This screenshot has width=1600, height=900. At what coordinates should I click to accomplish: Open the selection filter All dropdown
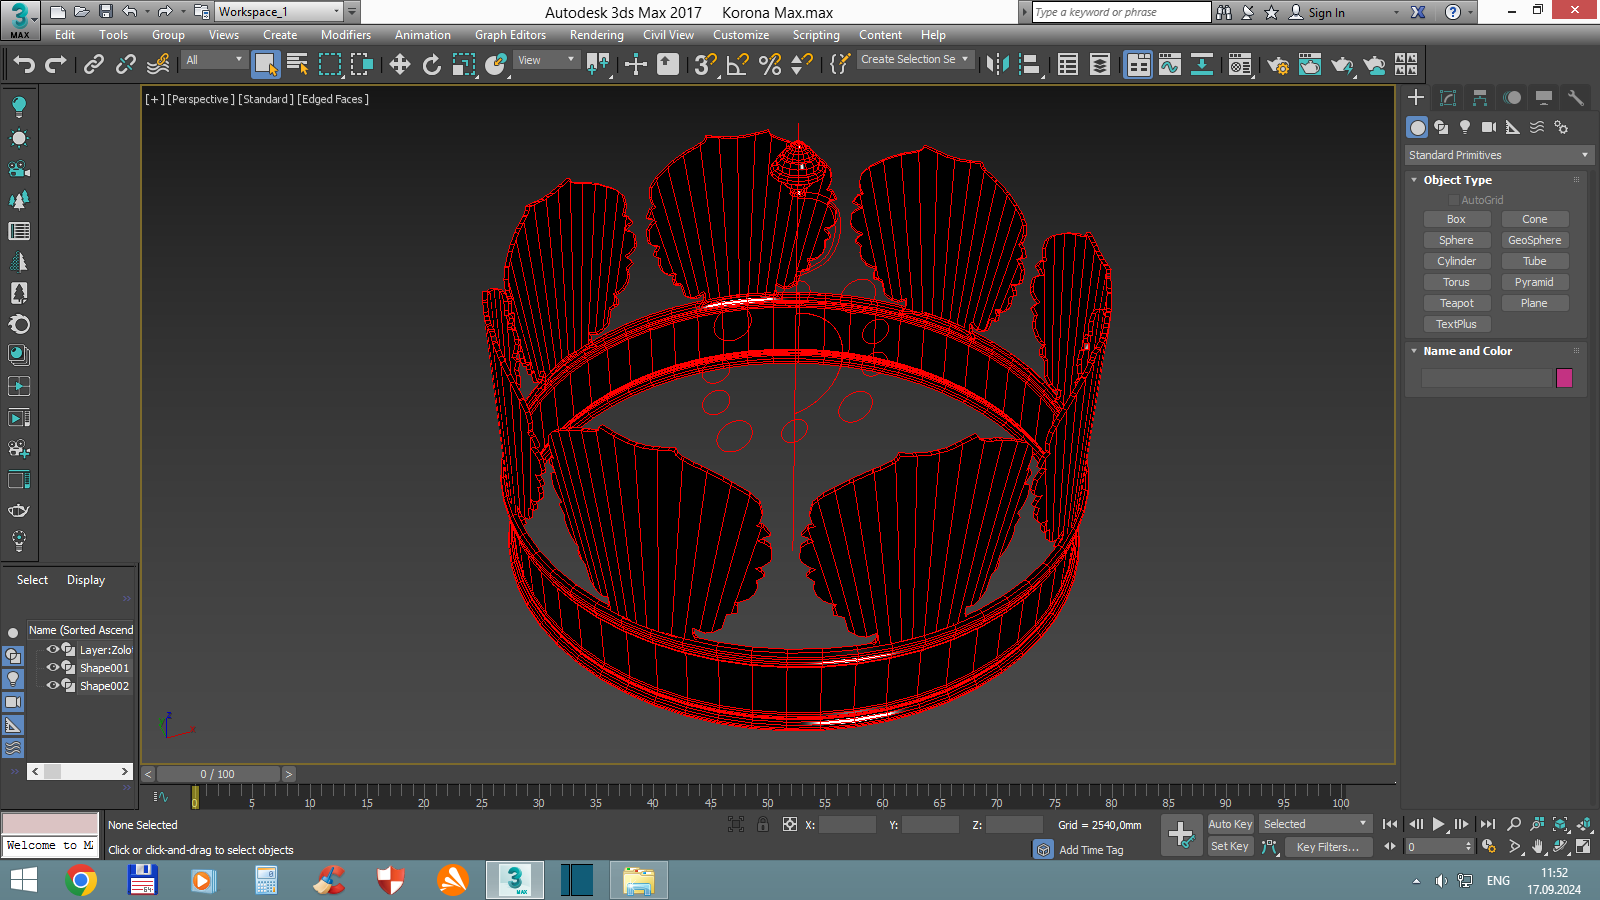(215, 60)
